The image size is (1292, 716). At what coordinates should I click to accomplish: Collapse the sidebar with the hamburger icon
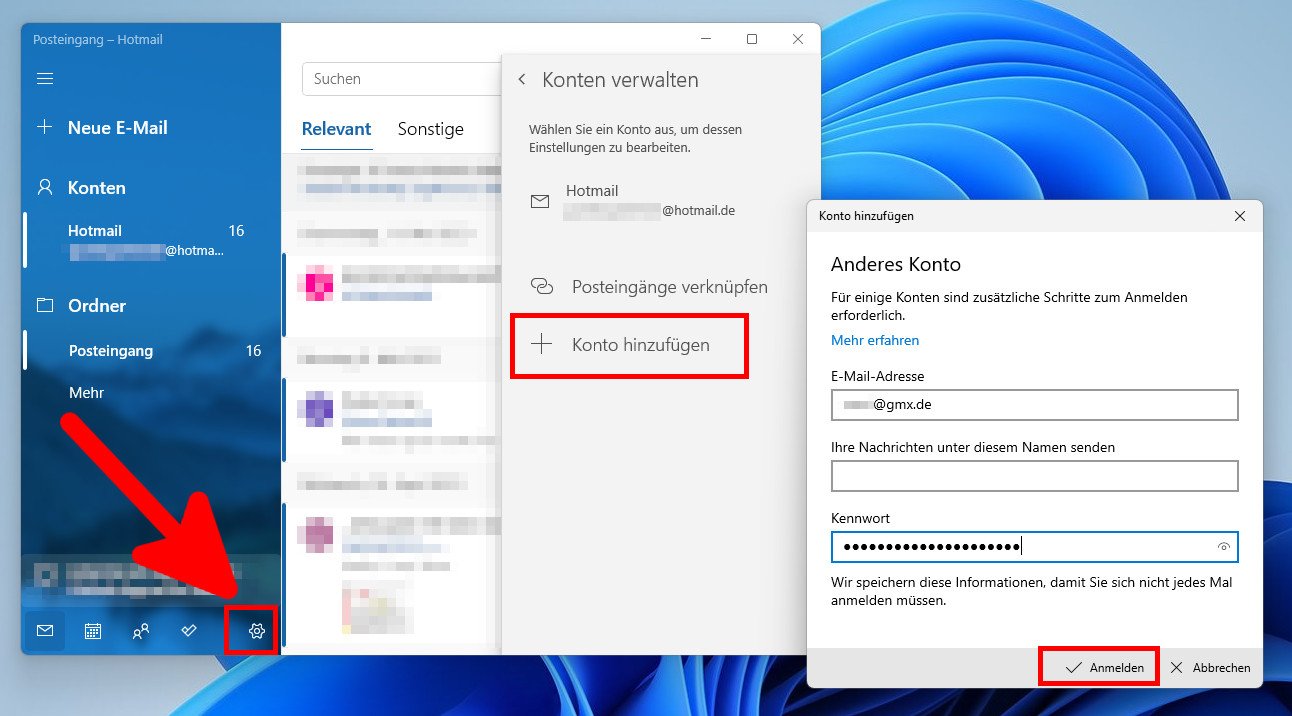tap(44, 79)
